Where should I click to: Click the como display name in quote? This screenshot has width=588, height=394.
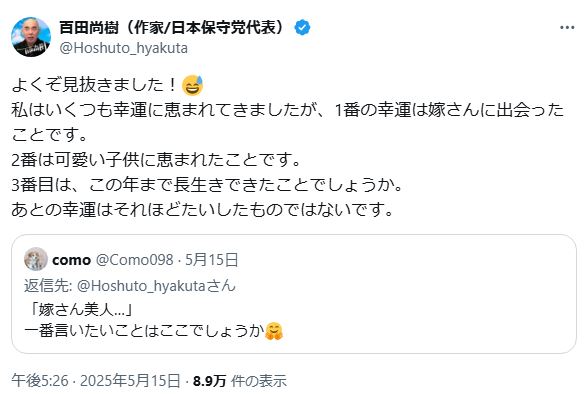(72, 260)
